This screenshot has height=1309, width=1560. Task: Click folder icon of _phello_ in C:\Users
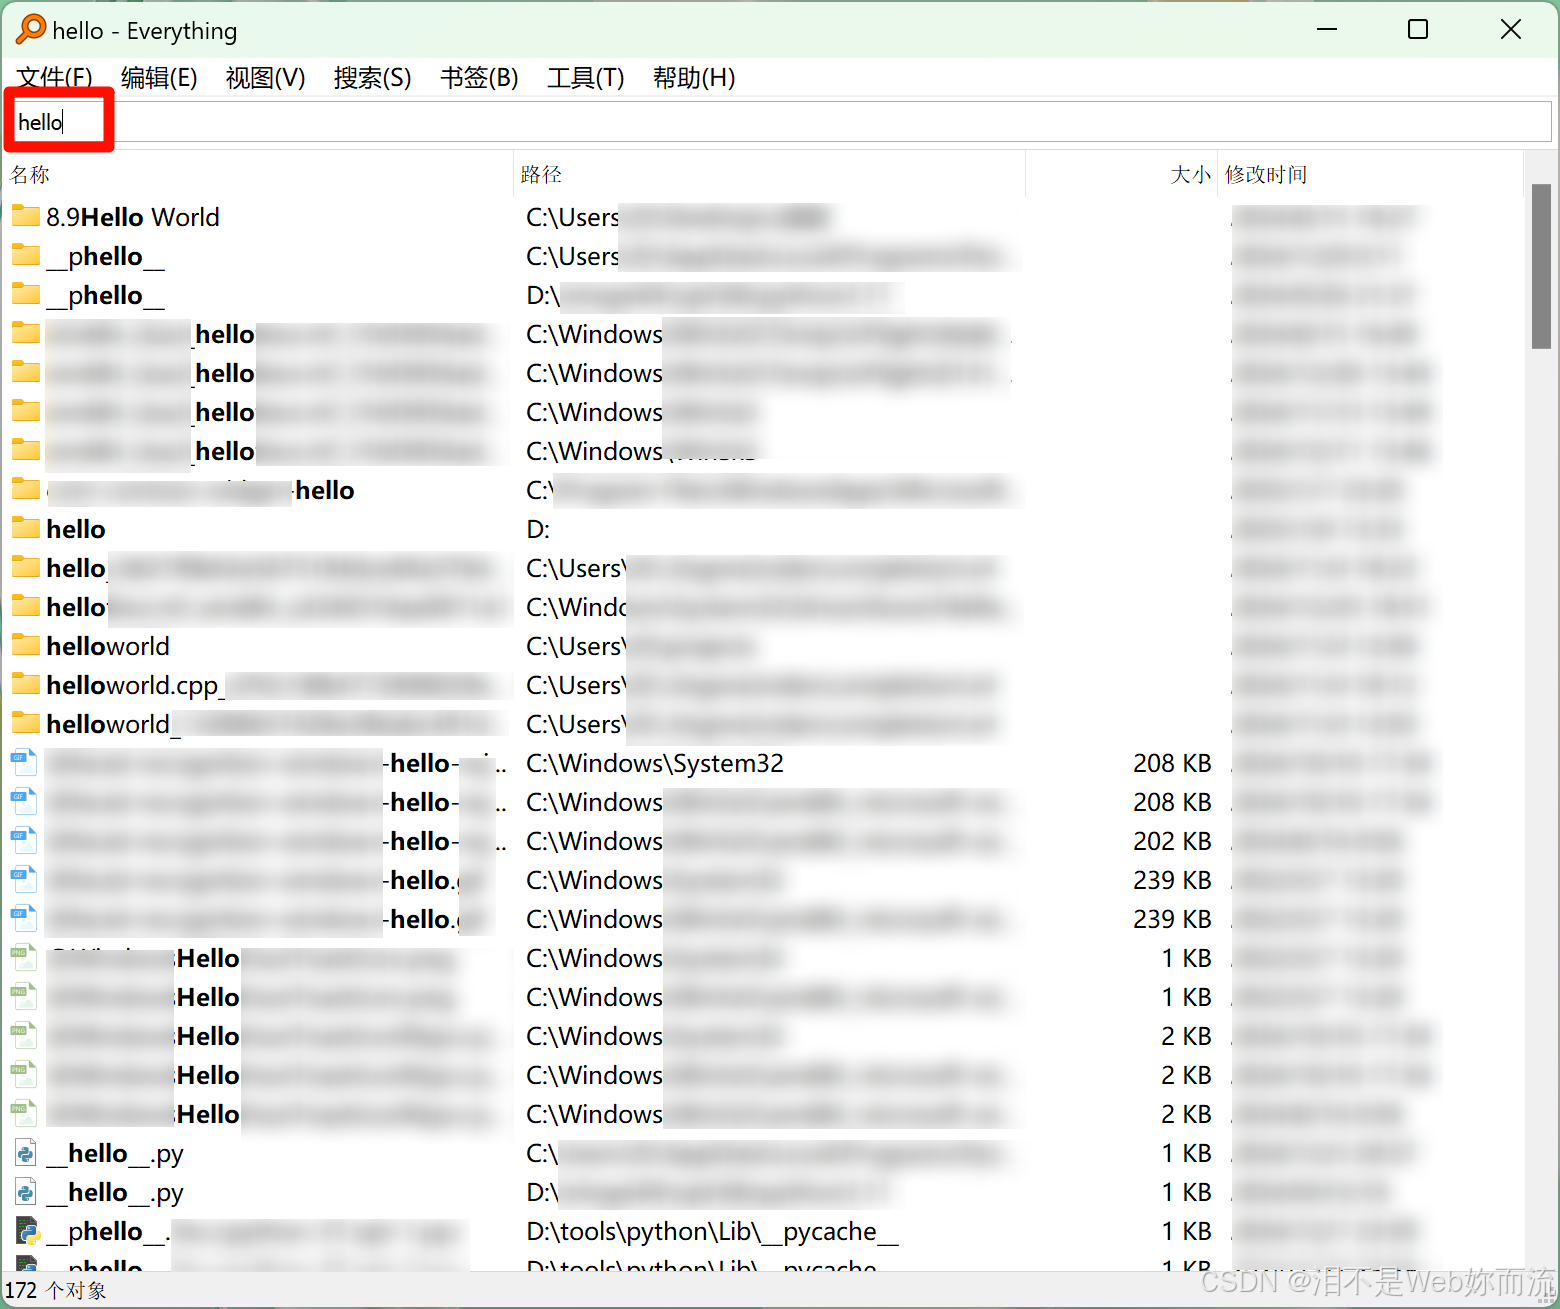point(26,255)
